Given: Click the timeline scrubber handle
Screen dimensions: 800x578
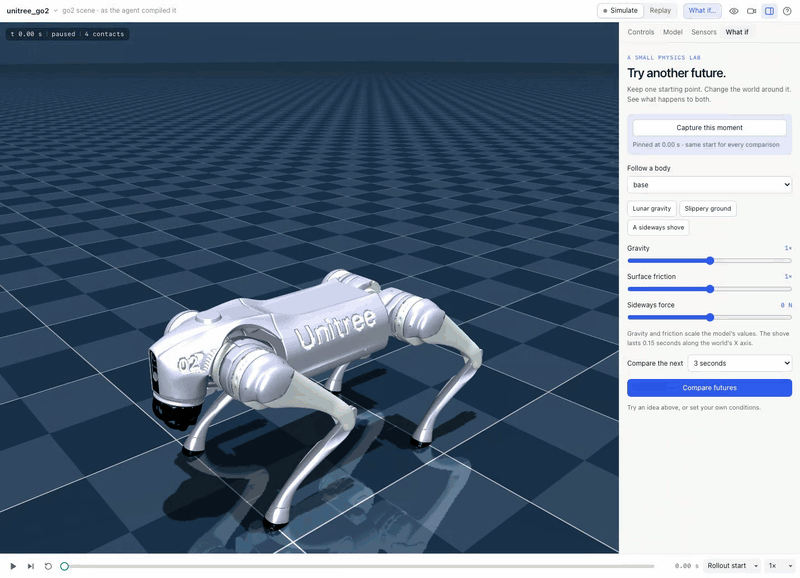Looking at the screenshot, I should click(64, 566).
